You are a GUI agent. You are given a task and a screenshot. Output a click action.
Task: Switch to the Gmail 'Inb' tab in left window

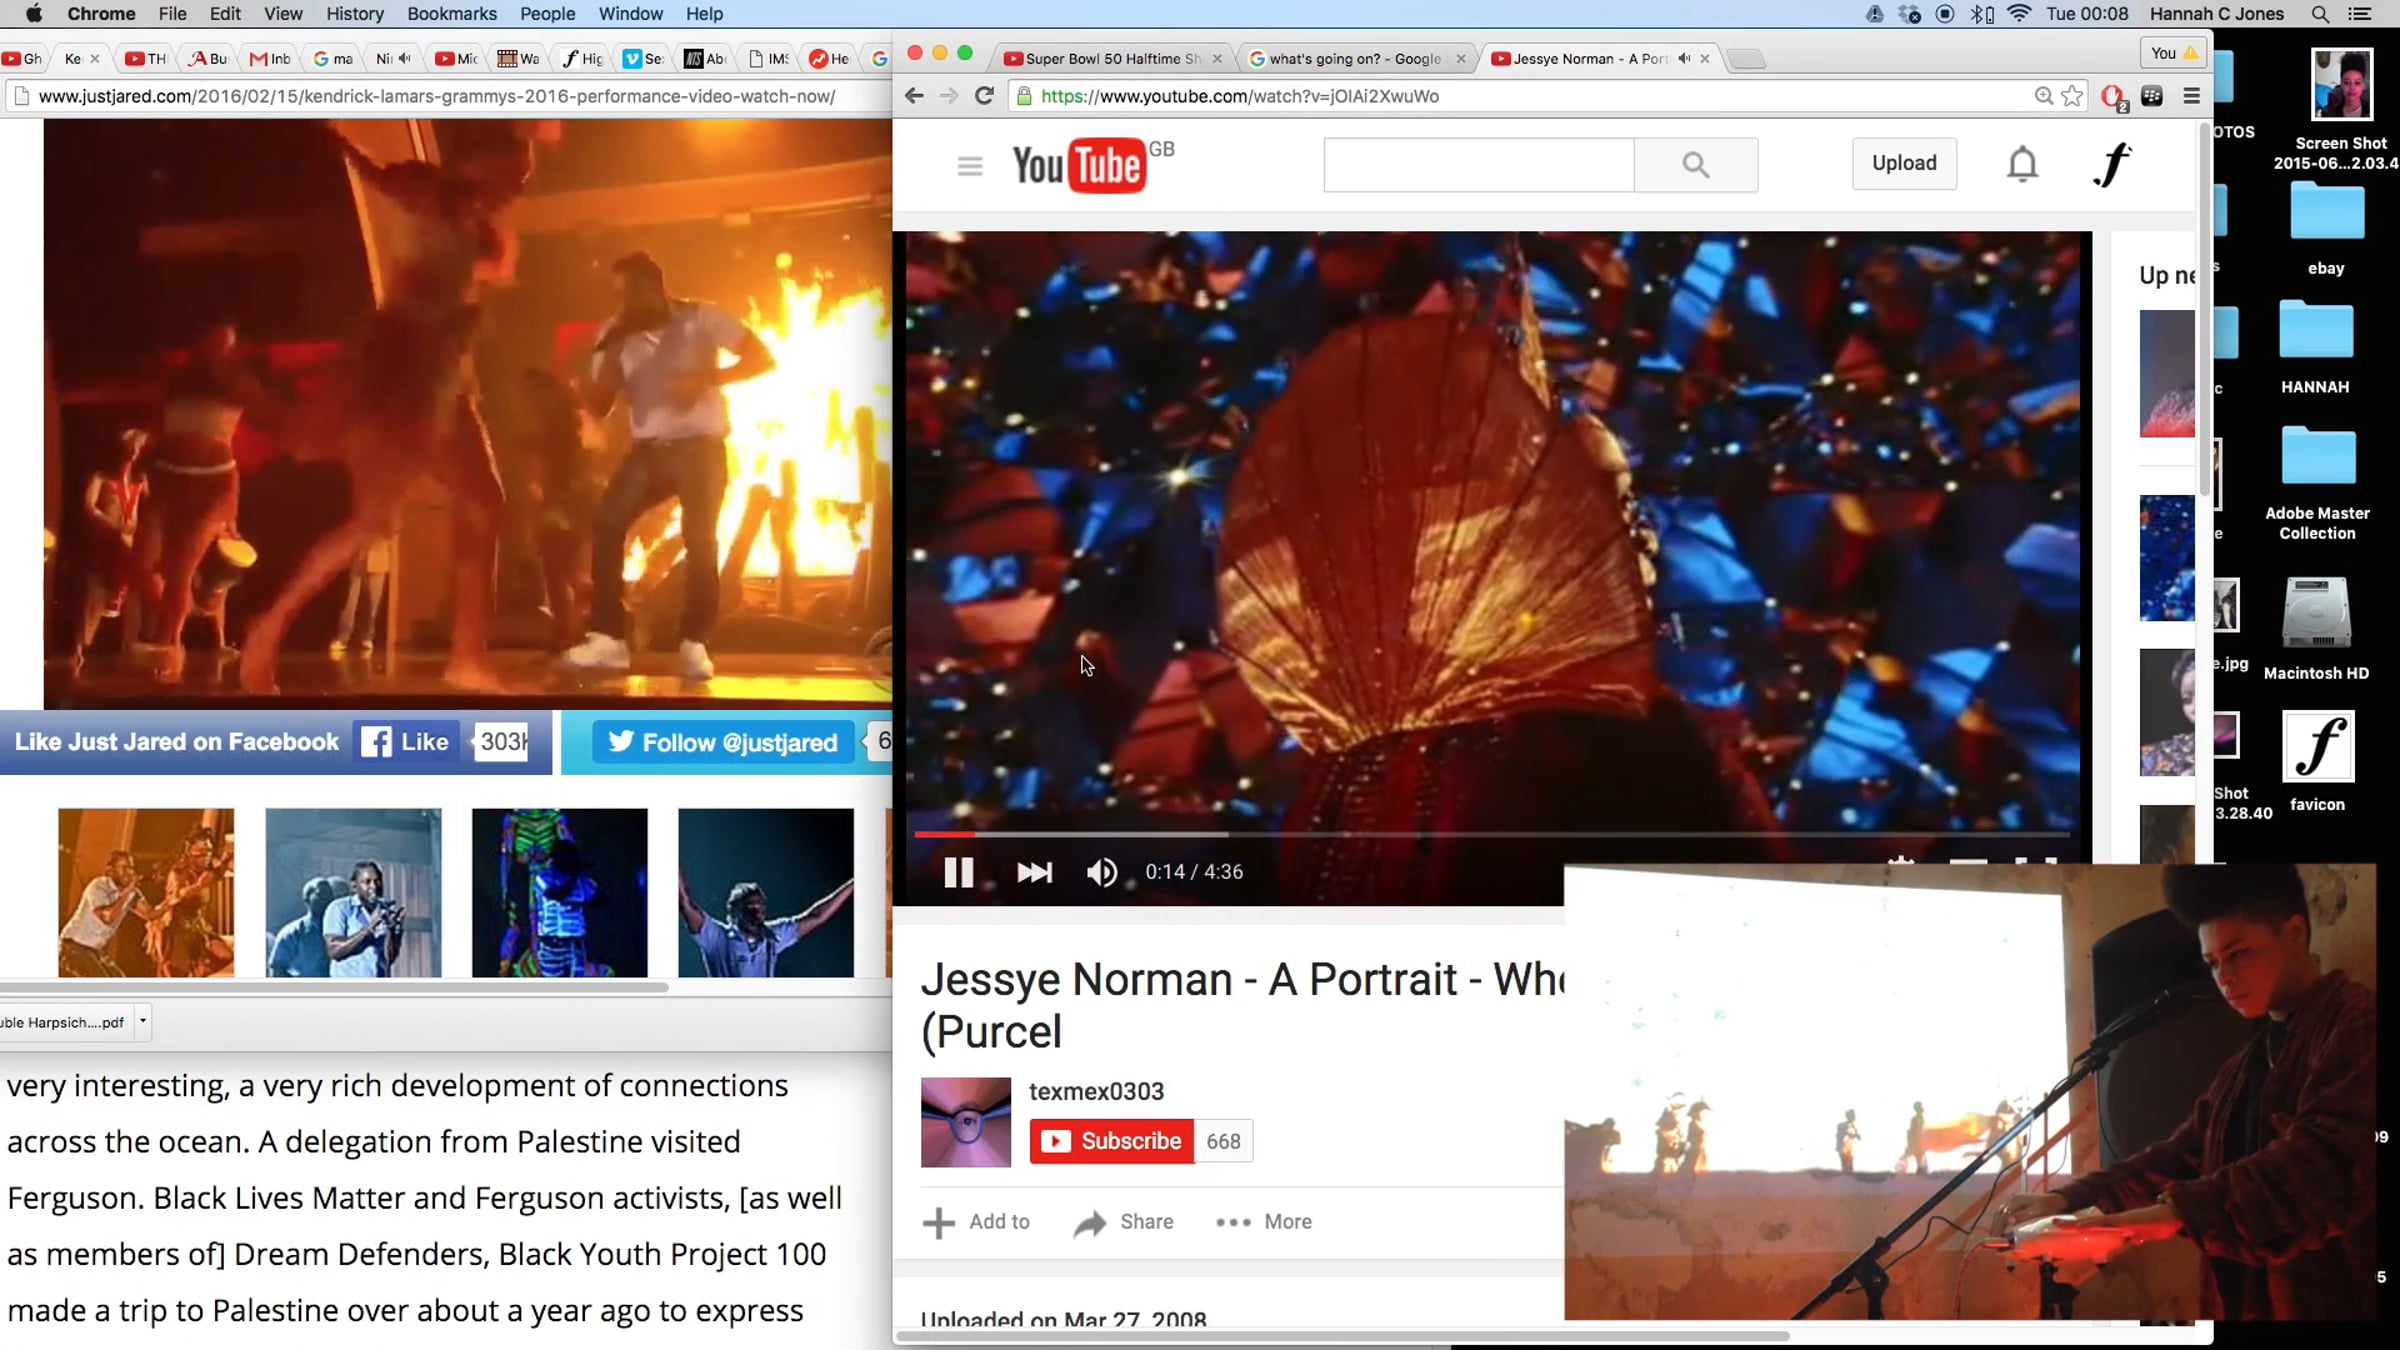tap(270, 59)
